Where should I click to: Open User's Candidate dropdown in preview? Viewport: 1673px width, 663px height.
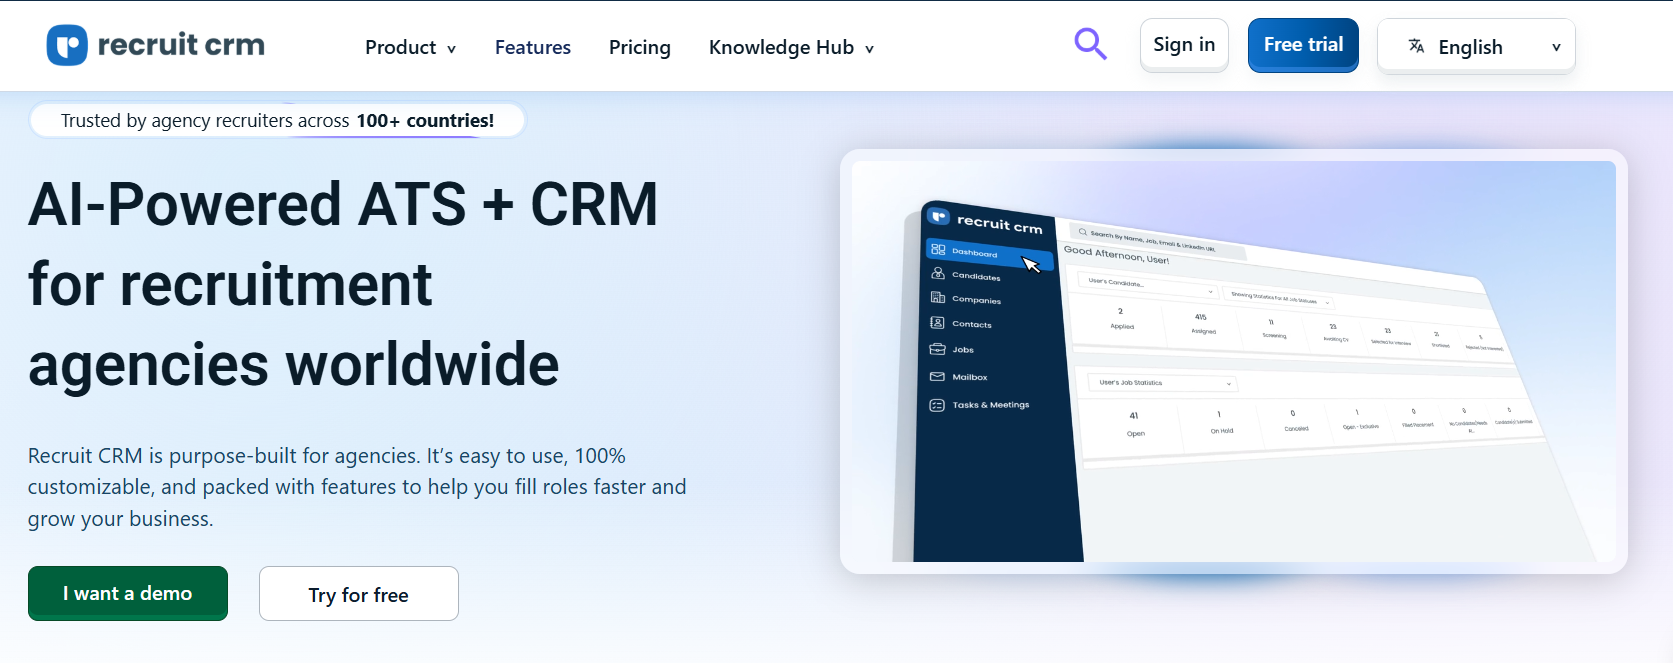click(1148, 286)
